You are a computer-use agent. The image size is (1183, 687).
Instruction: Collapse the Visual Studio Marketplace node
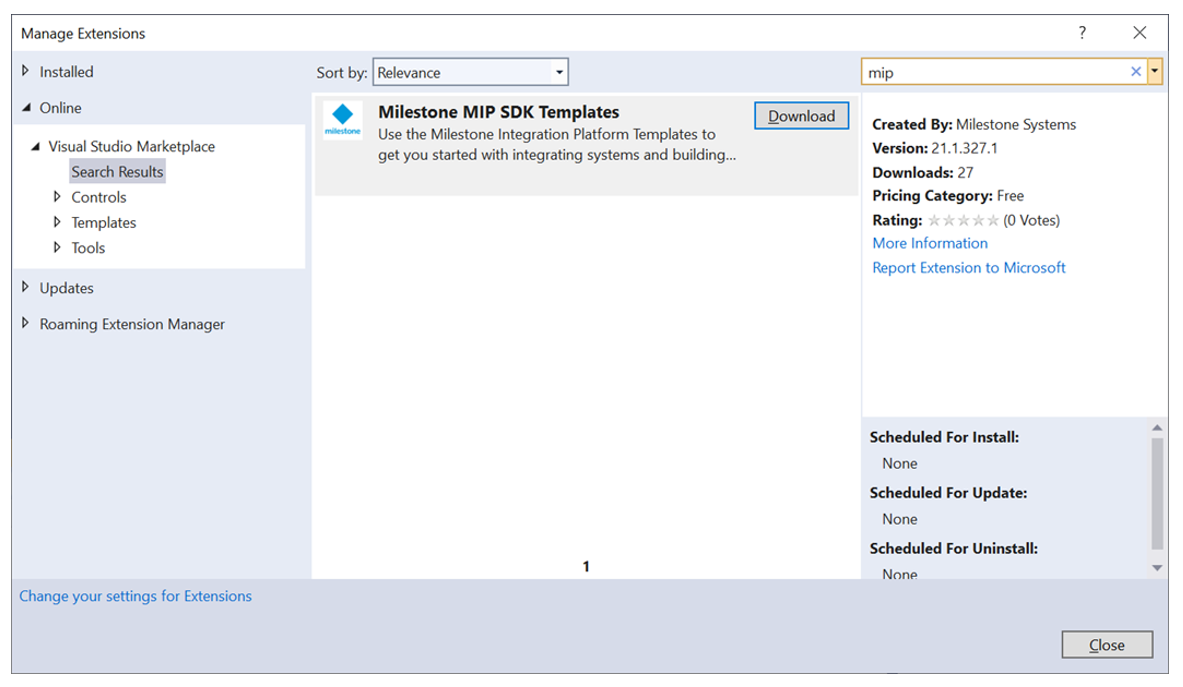35,146
